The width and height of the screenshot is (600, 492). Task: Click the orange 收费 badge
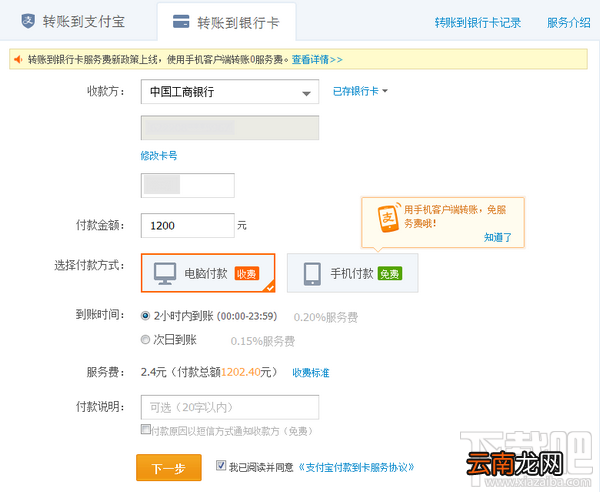click(247, 274)
